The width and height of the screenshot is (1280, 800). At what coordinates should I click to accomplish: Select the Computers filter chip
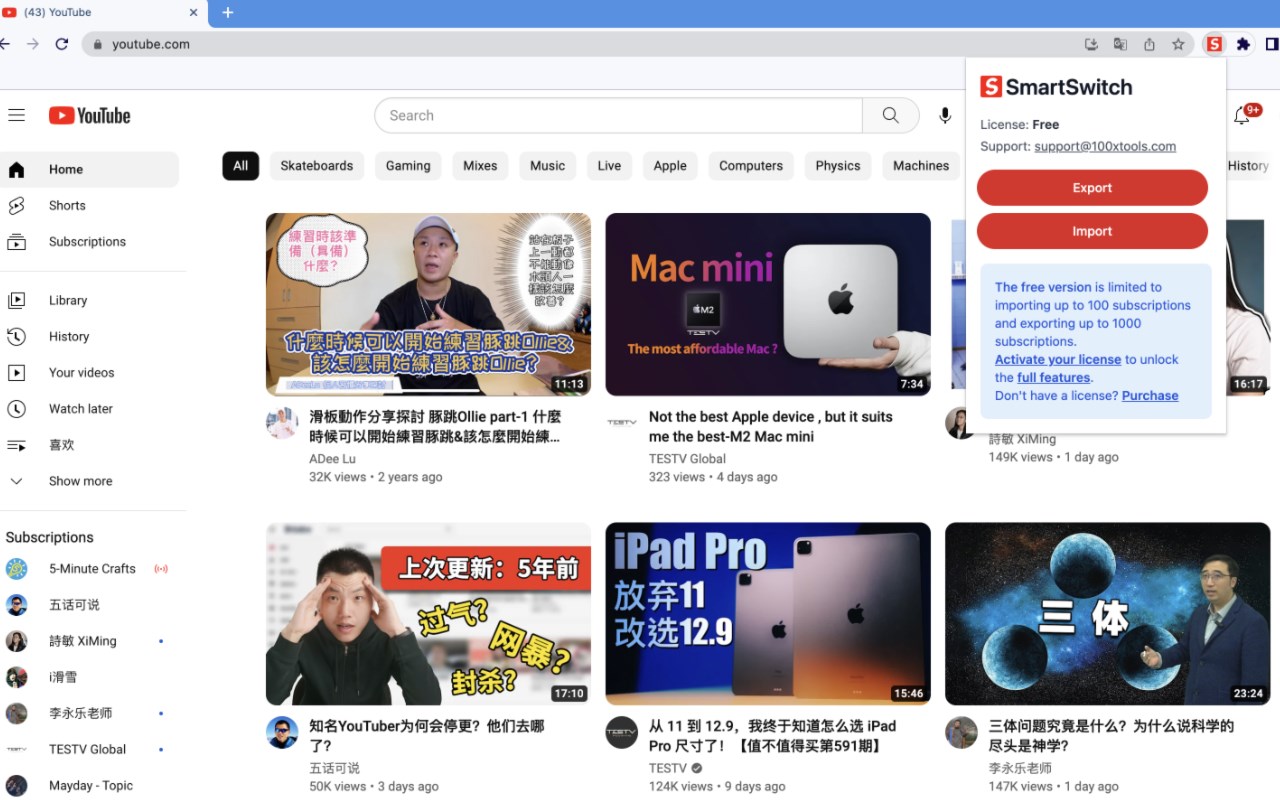click(x=751, y=166)
